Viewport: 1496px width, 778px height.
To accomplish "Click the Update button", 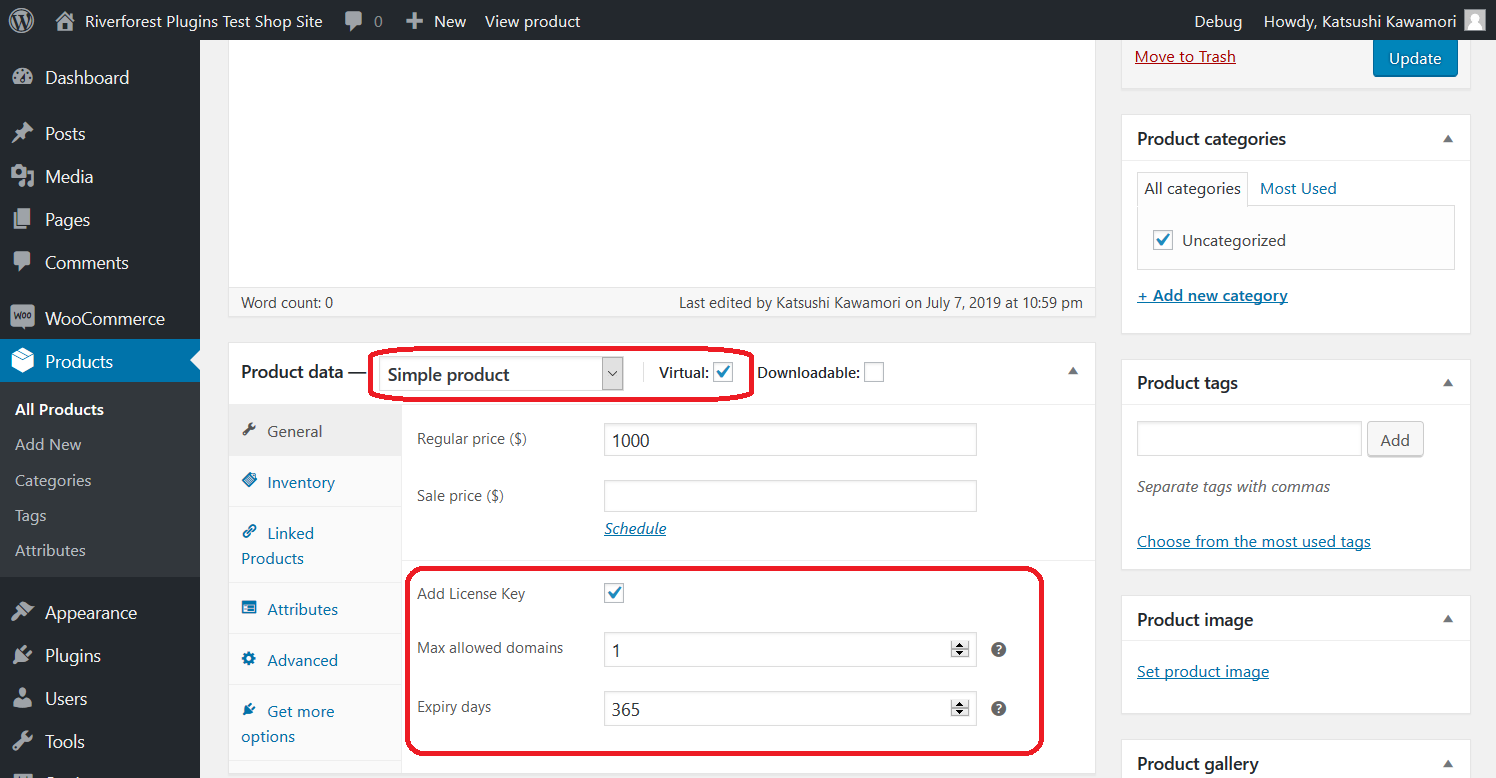I will tap(1415, 58).
